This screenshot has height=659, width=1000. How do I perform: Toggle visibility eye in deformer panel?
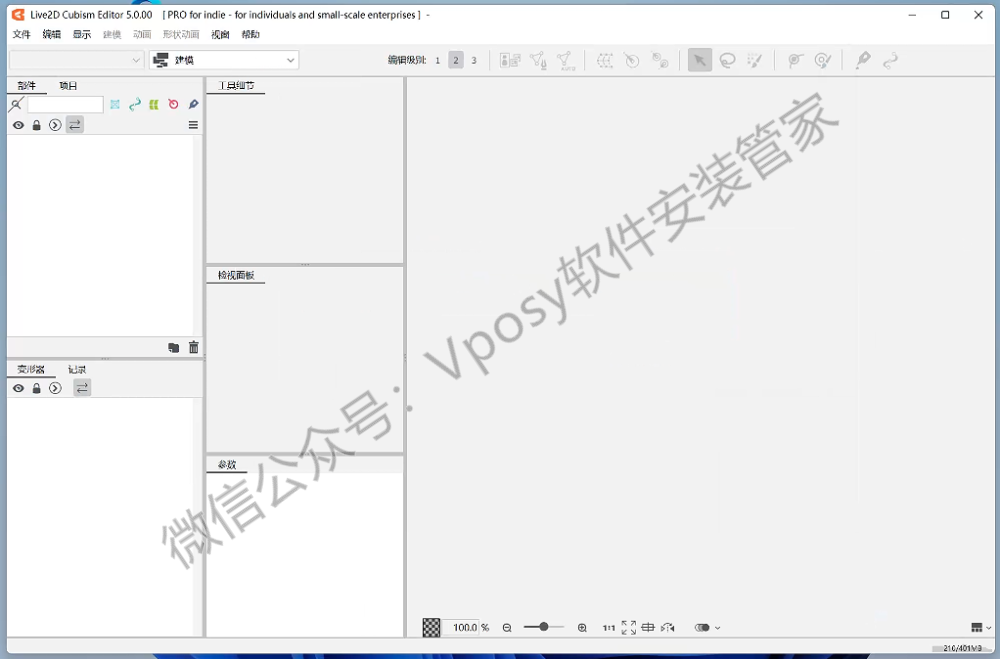point(18,388)
